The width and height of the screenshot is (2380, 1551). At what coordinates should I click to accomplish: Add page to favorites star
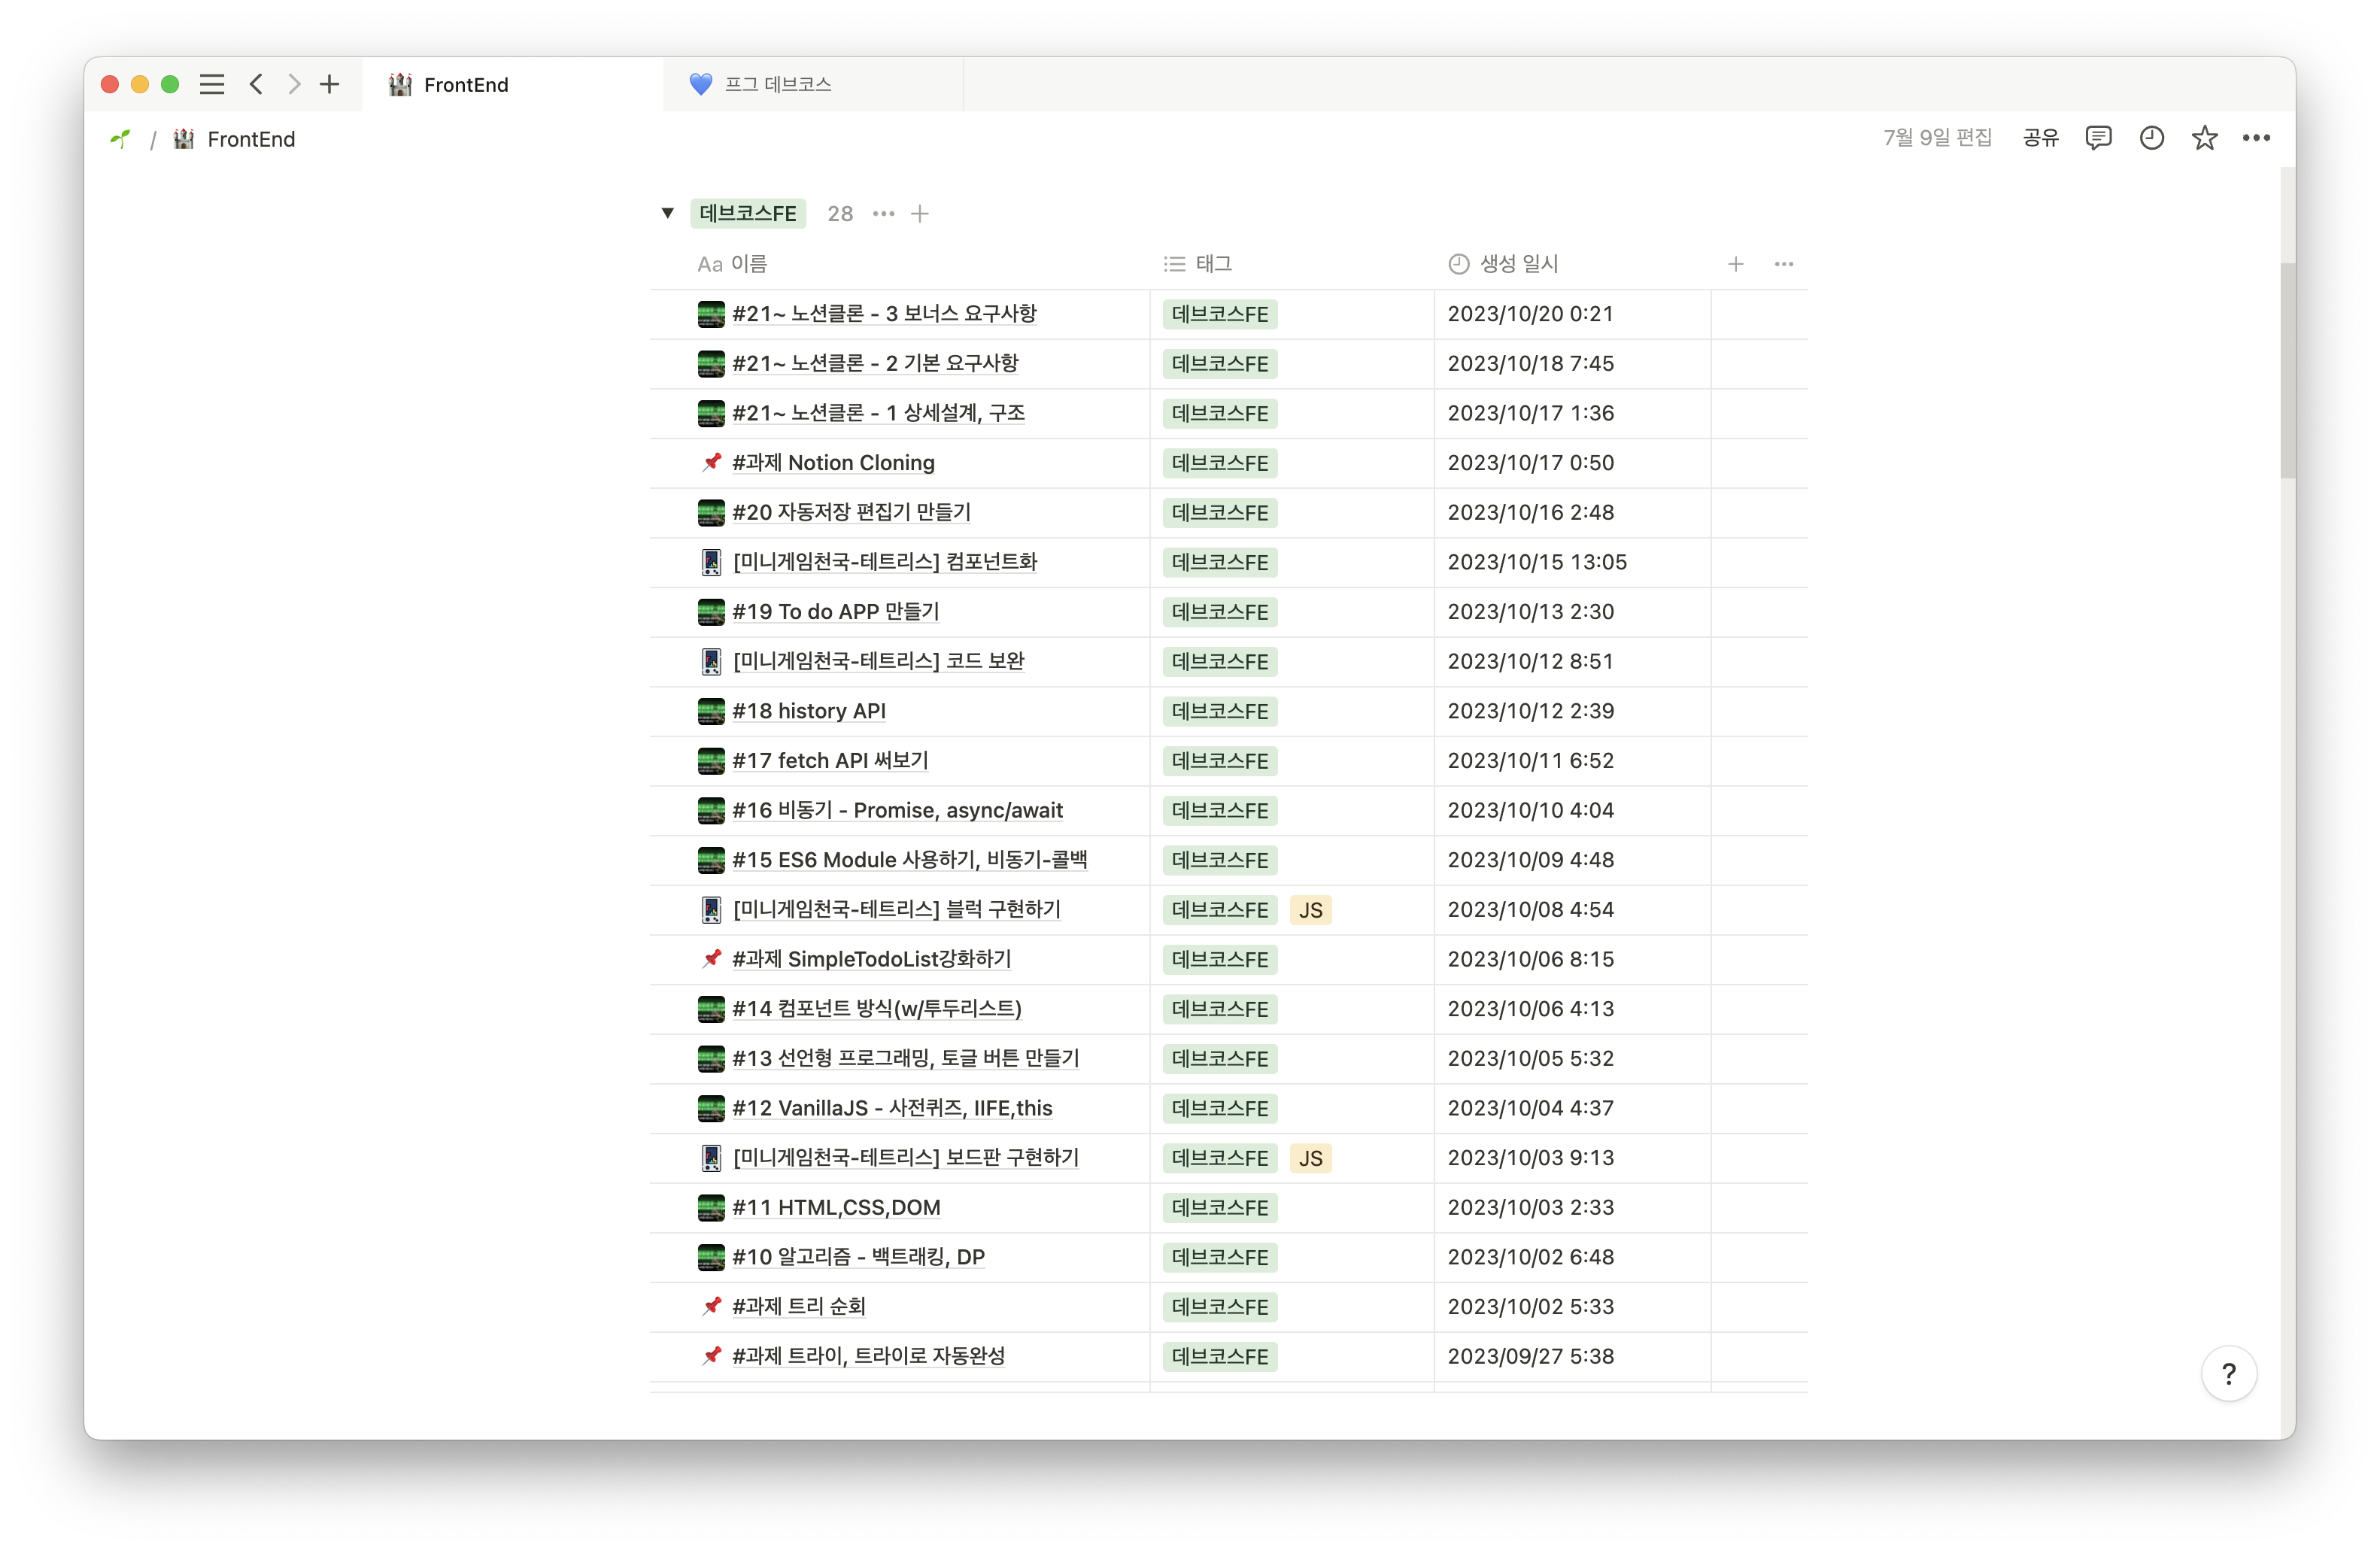tap(2204, 138)
